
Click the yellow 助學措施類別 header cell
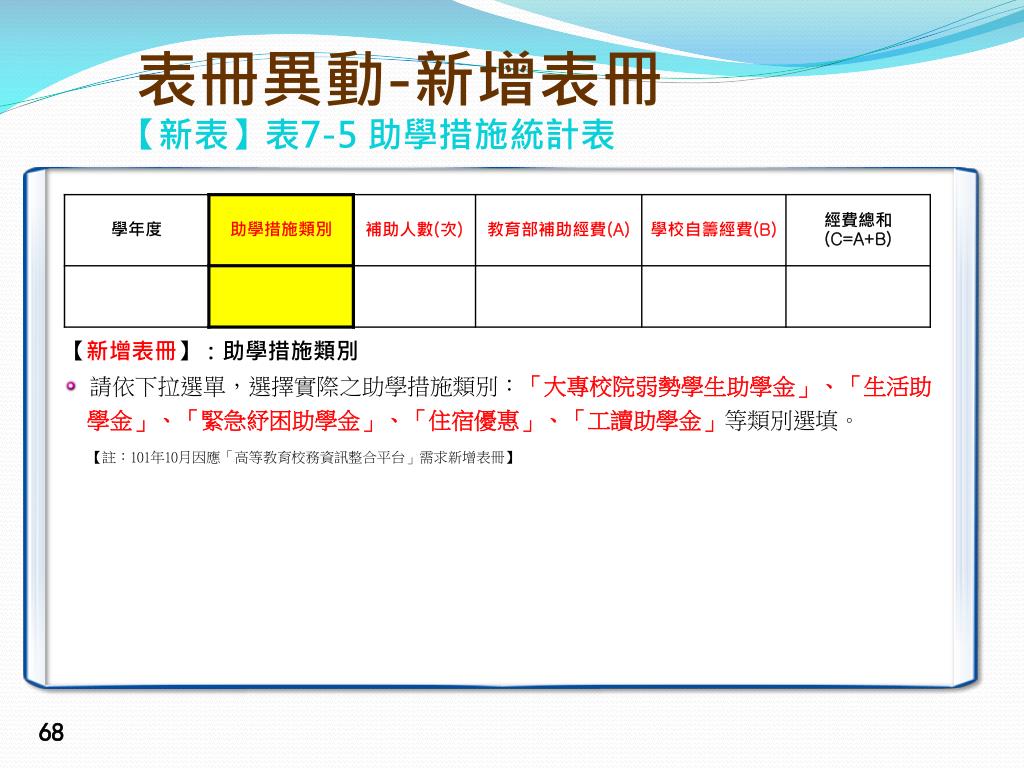281,230
